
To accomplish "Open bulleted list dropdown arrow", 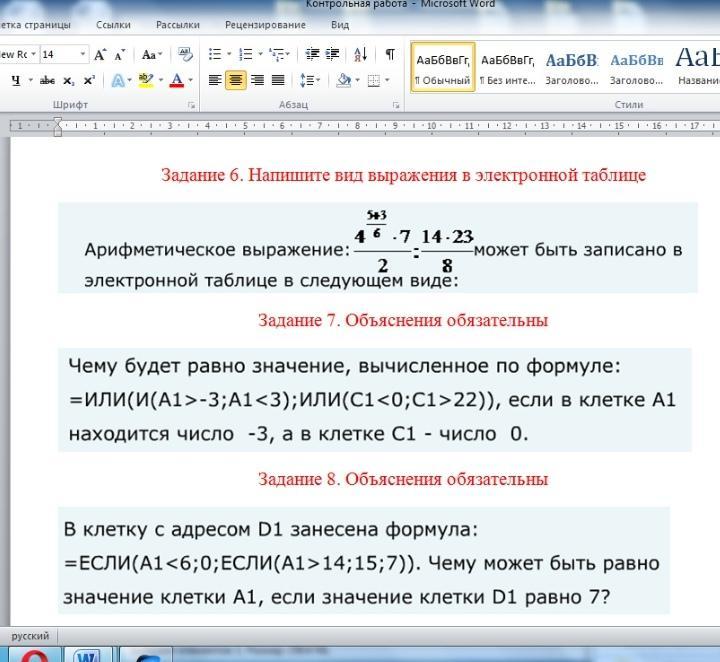I will 229,54.
